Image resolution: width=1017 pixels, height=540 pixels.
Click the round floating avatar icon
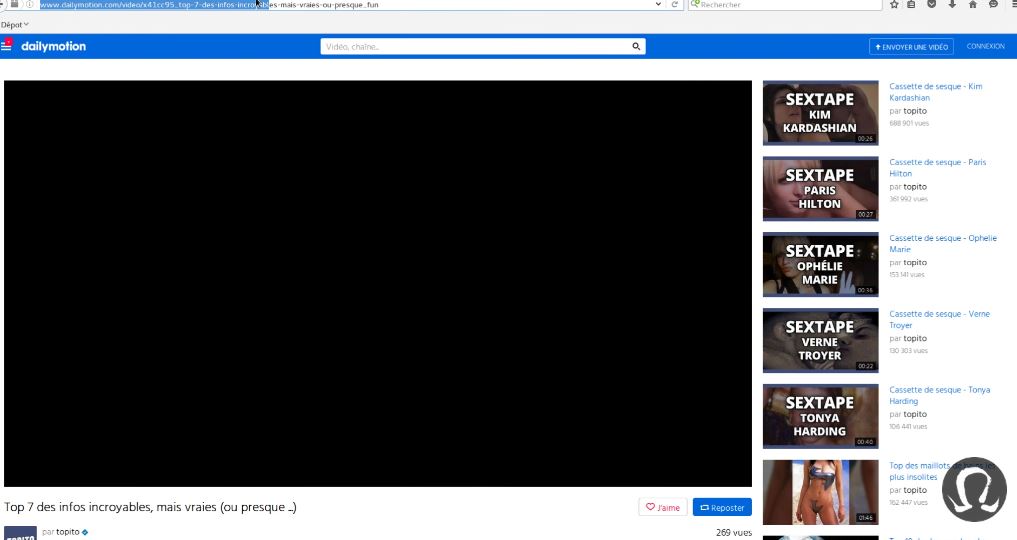pyautogui.click(x=974, y=490)
